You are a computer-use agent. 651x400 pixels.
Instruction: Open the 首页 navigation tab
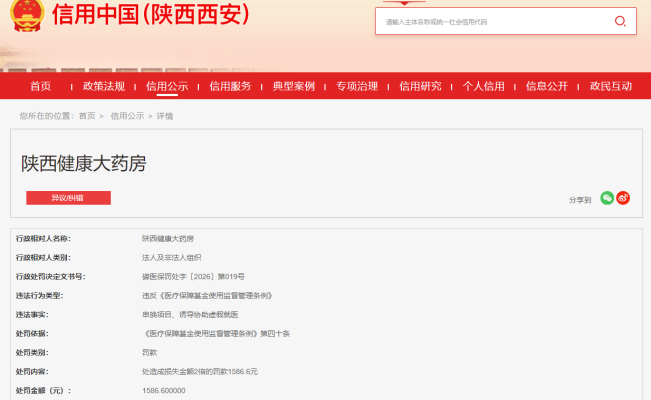41,86
